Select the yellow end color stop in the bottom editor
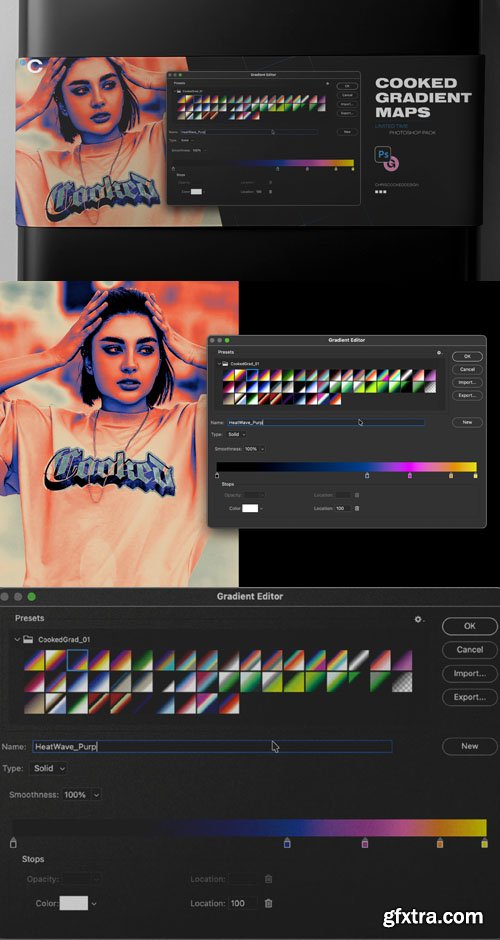This screenshot has width=500, height=940. (x=484, y=843)
